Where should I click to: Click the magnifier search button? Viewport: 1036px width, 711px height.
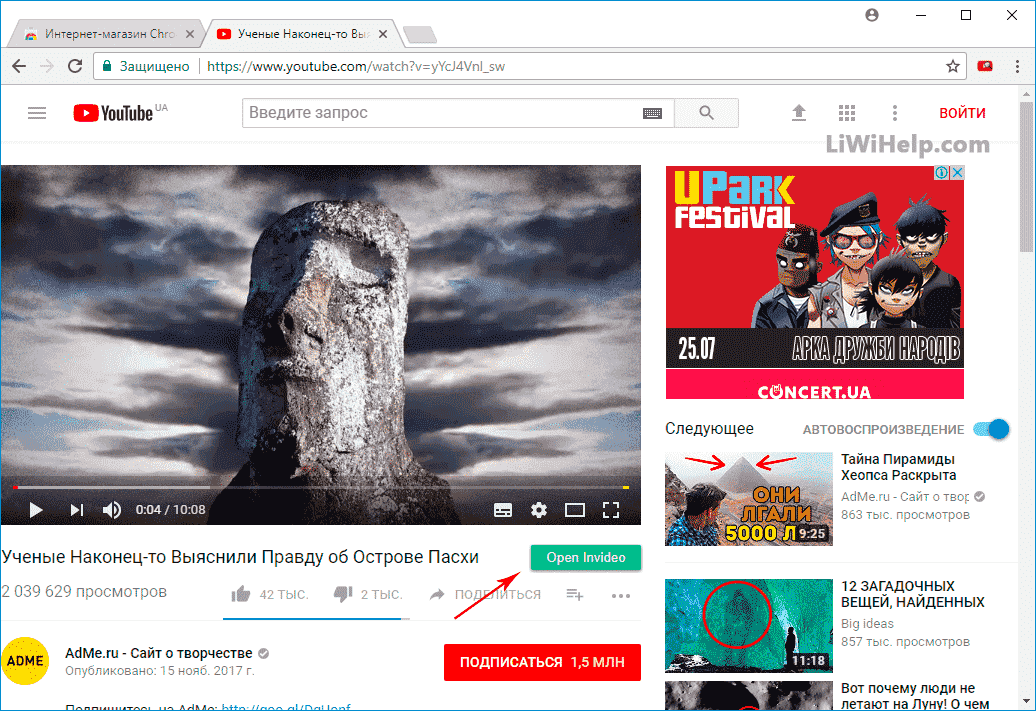click(x=706, y=113)
